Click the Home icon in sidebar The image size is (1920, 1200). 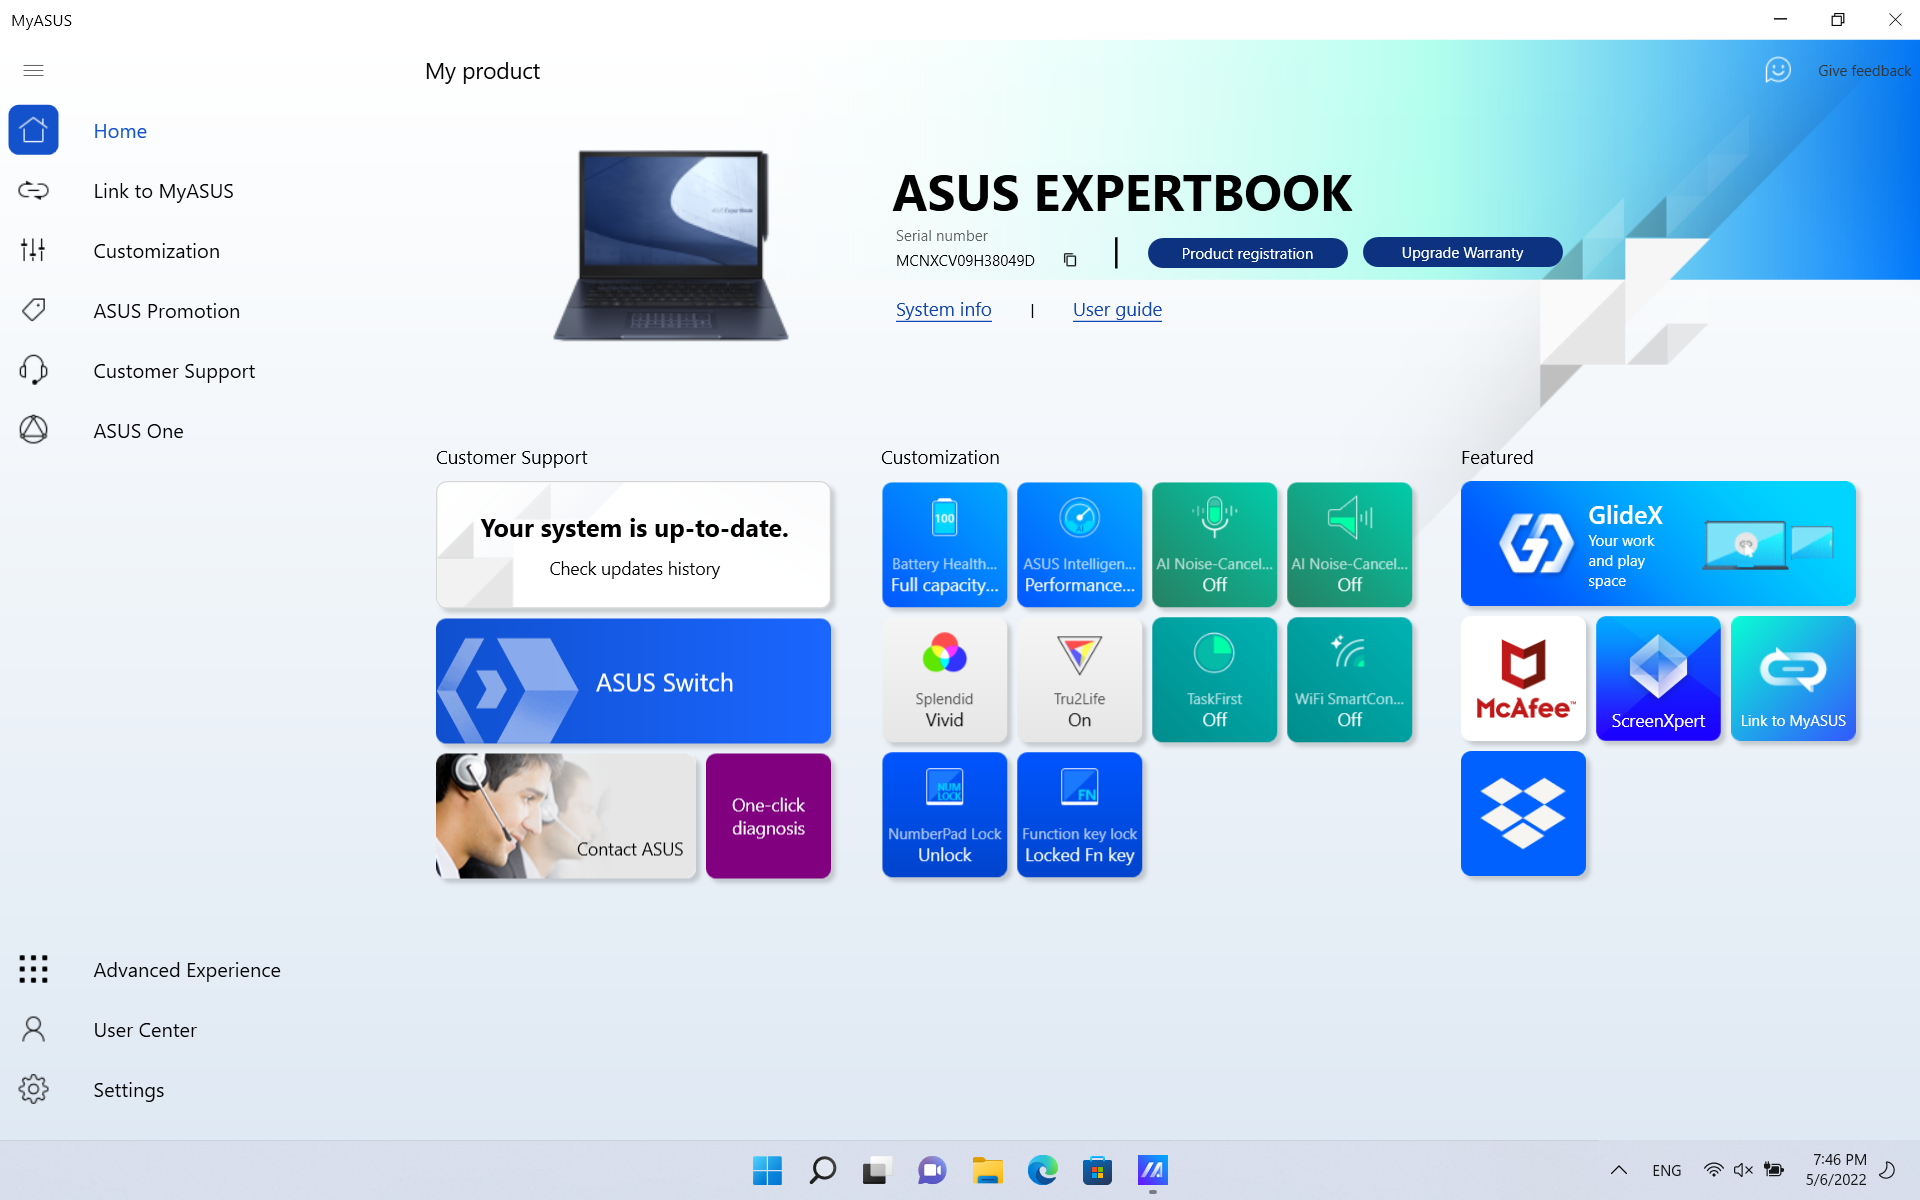pos(33,130)
